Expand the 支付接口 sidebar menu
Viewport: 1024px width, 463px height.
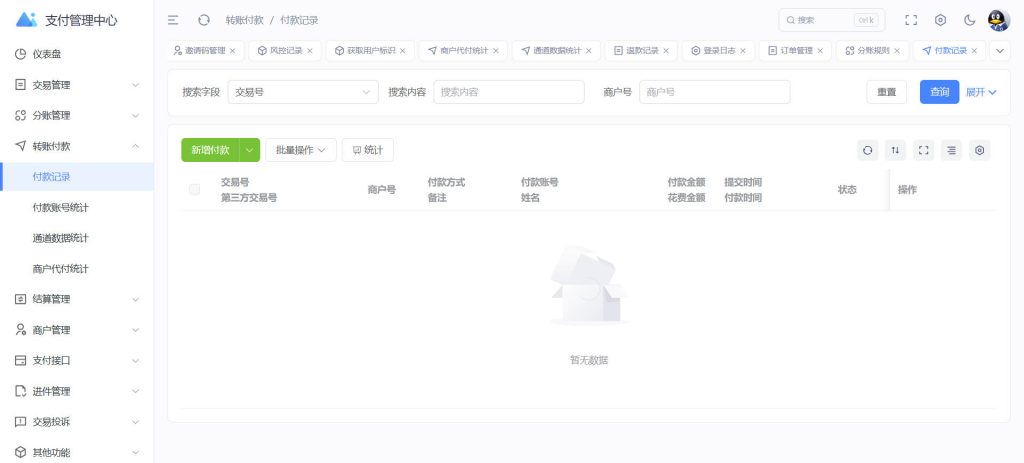click(x=77, y=360)
